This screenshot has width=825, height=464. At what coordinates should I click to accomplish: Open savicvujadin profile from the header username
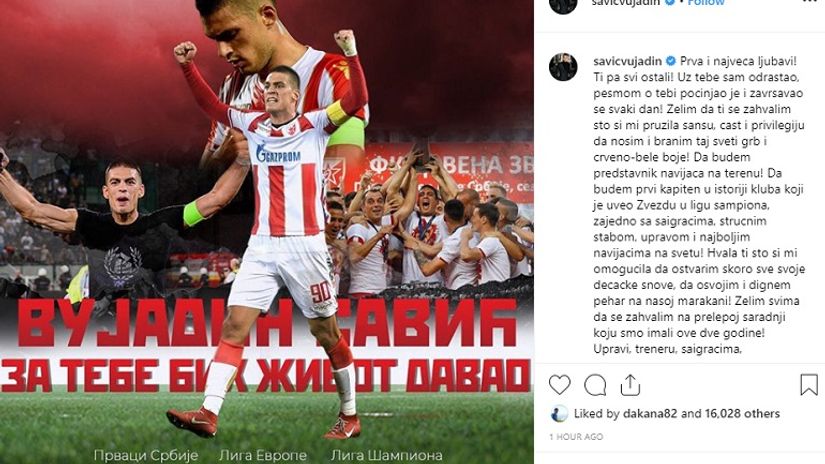626,2
